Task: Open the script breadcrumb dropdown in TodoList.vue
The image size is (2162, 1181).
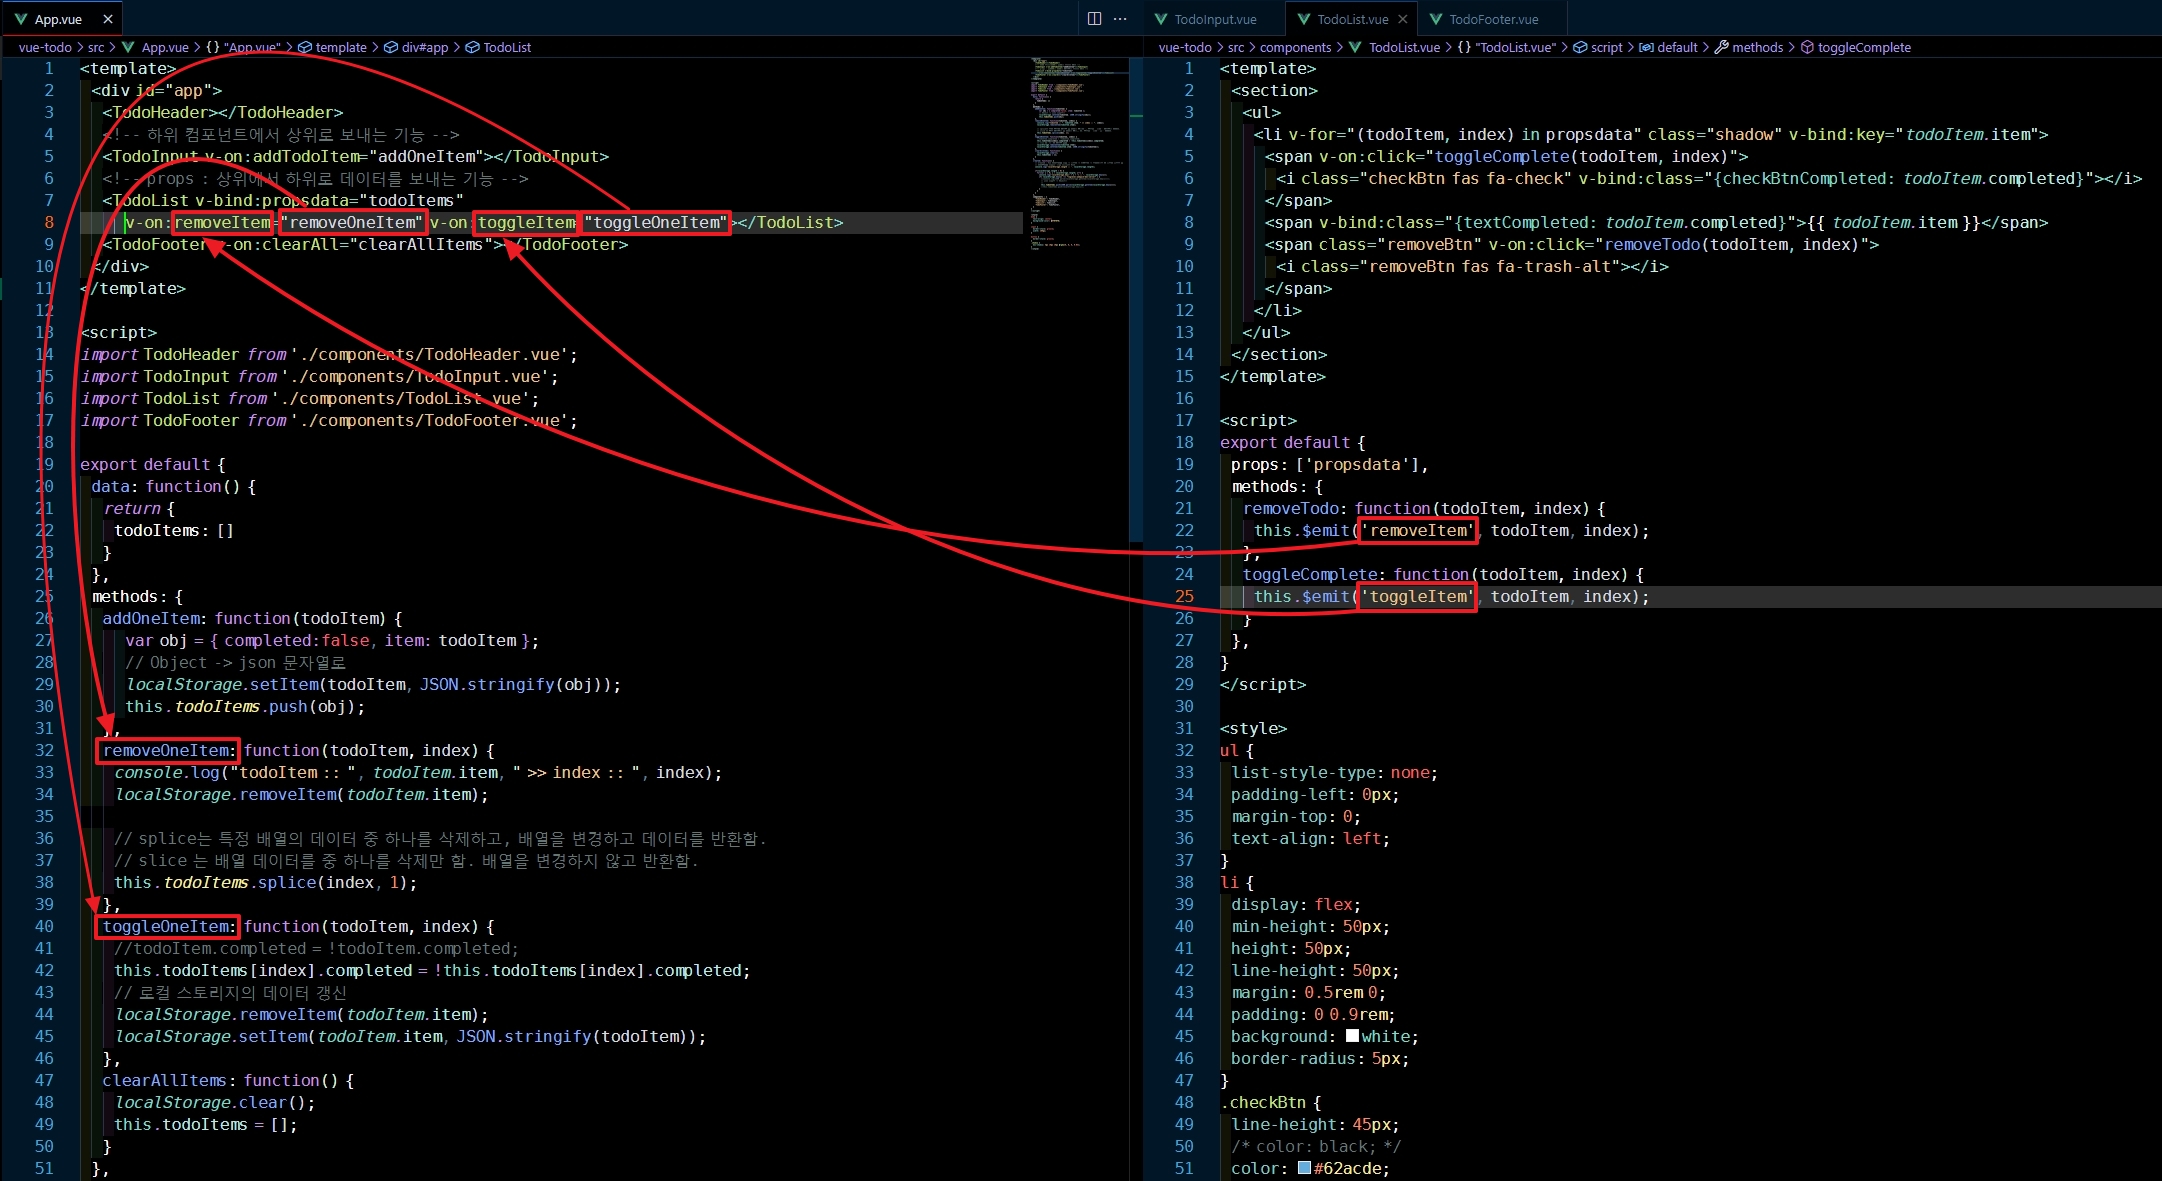Action: [1606, 47]
